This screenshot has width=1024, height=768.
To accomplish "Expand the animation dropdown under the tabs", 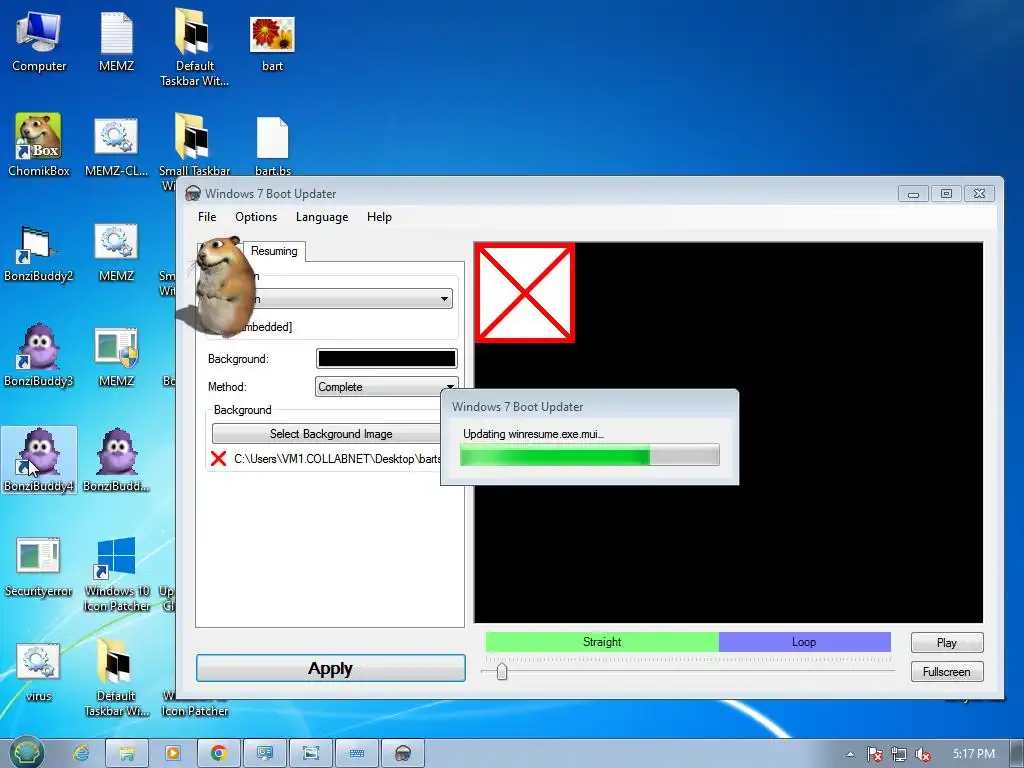I will click(444, 299).
